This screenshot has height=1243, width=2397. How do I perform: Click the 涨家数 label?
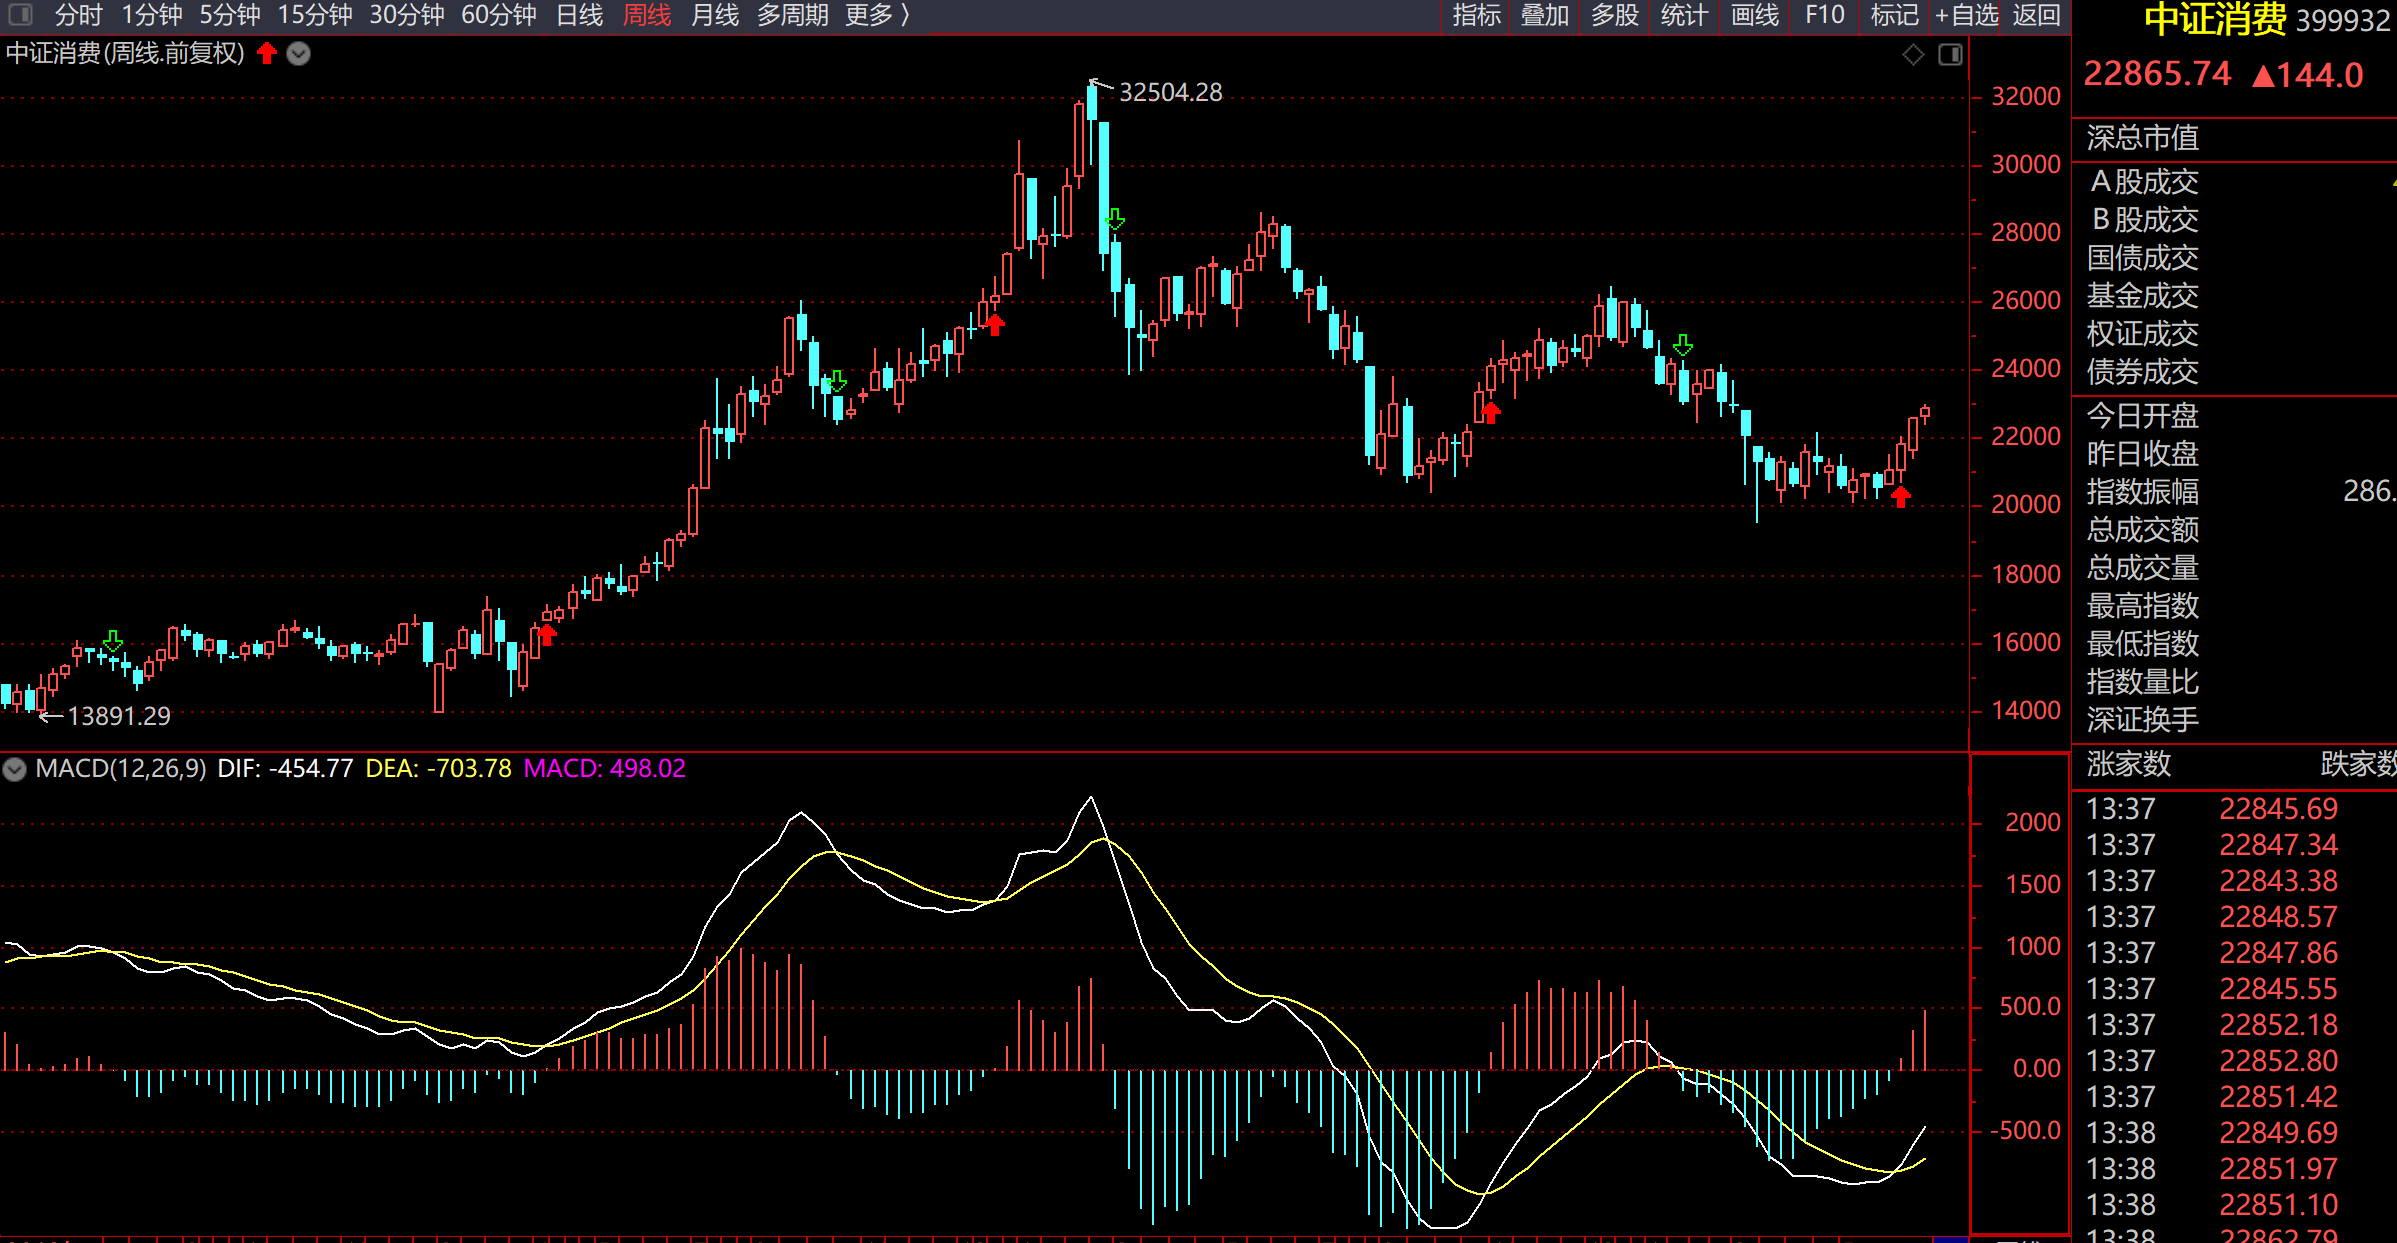[x=2128, y=765]
